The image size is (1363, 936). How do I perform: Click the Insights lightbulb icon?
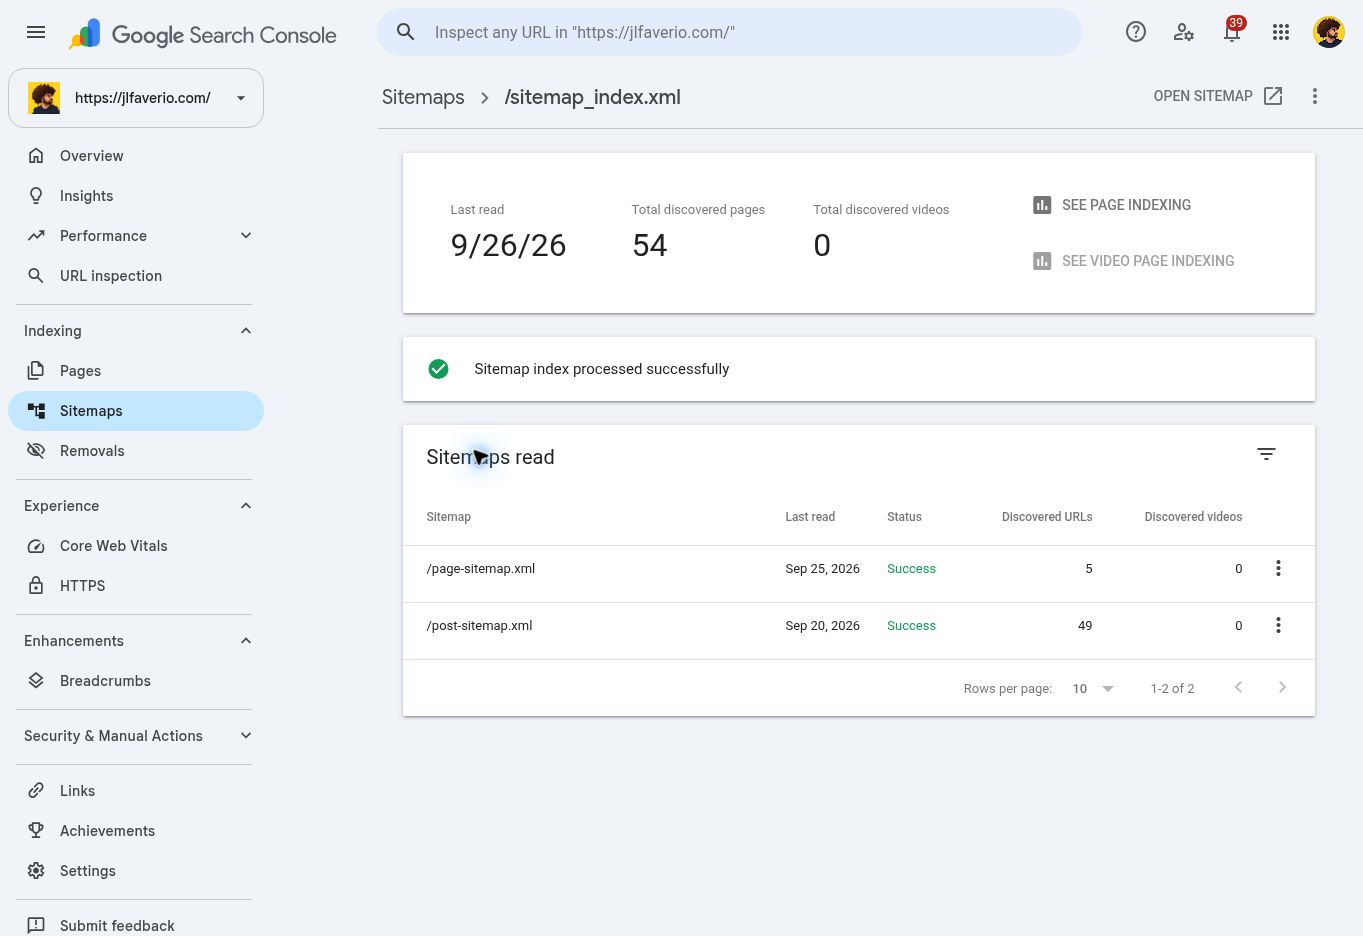36,195
